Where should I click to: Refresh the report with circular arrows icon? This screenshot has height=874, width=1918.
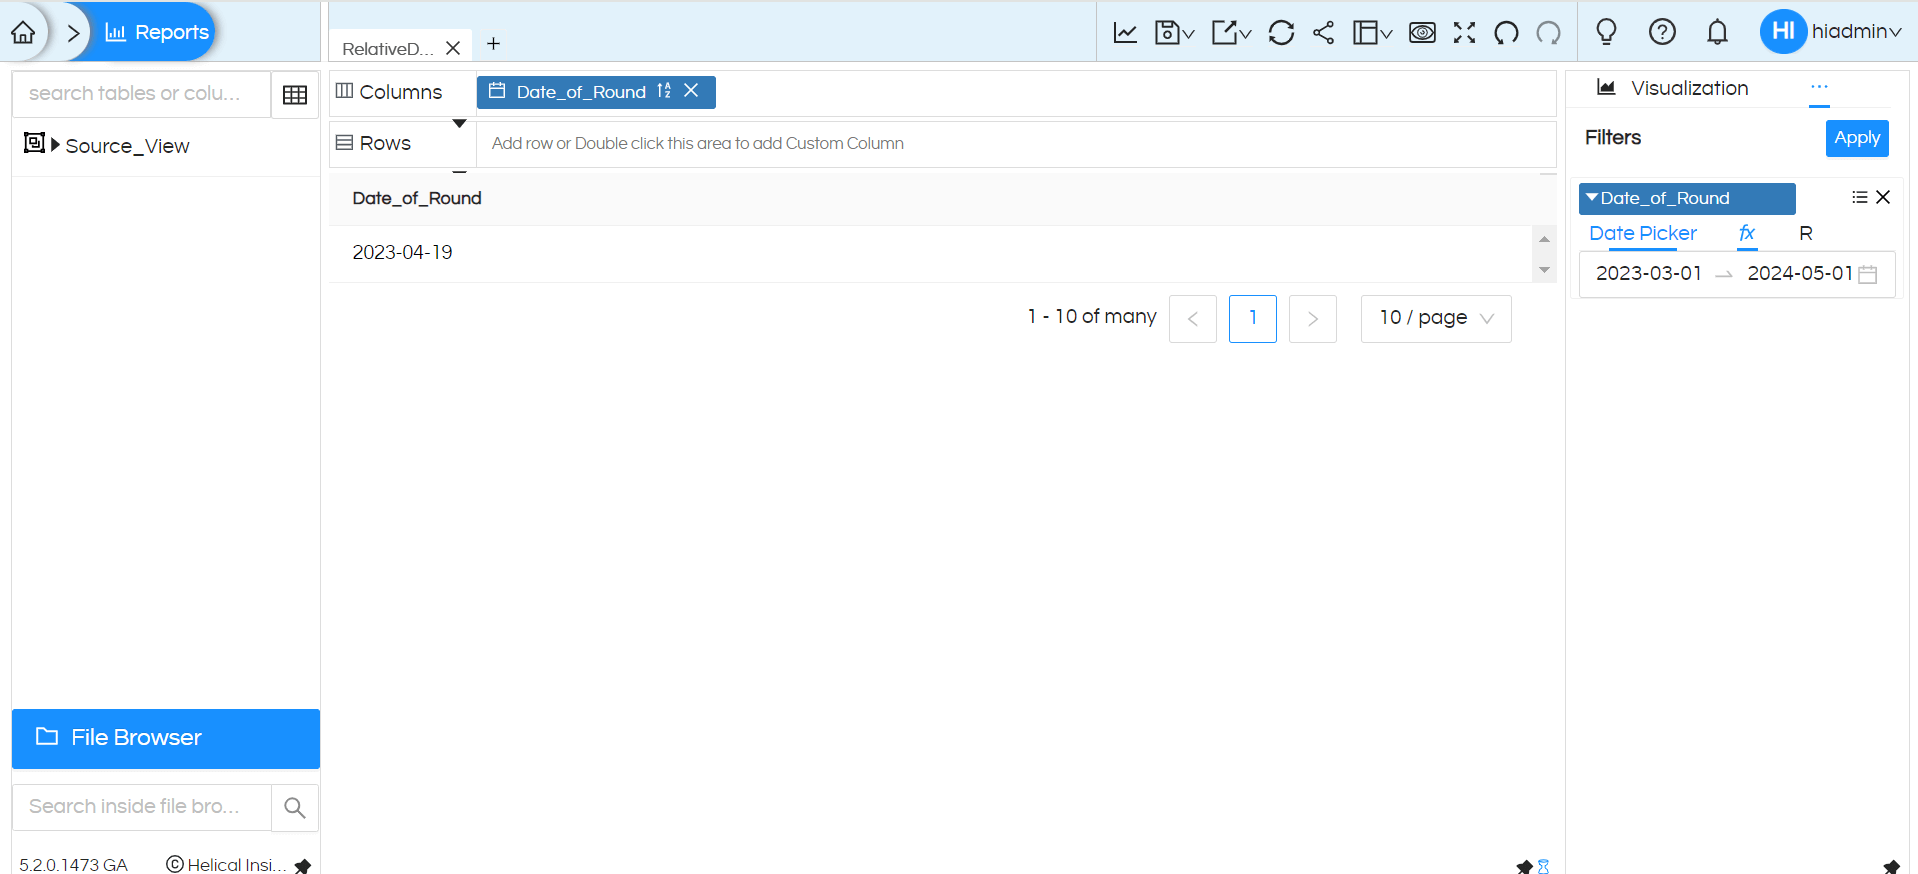pos(1281,32)
